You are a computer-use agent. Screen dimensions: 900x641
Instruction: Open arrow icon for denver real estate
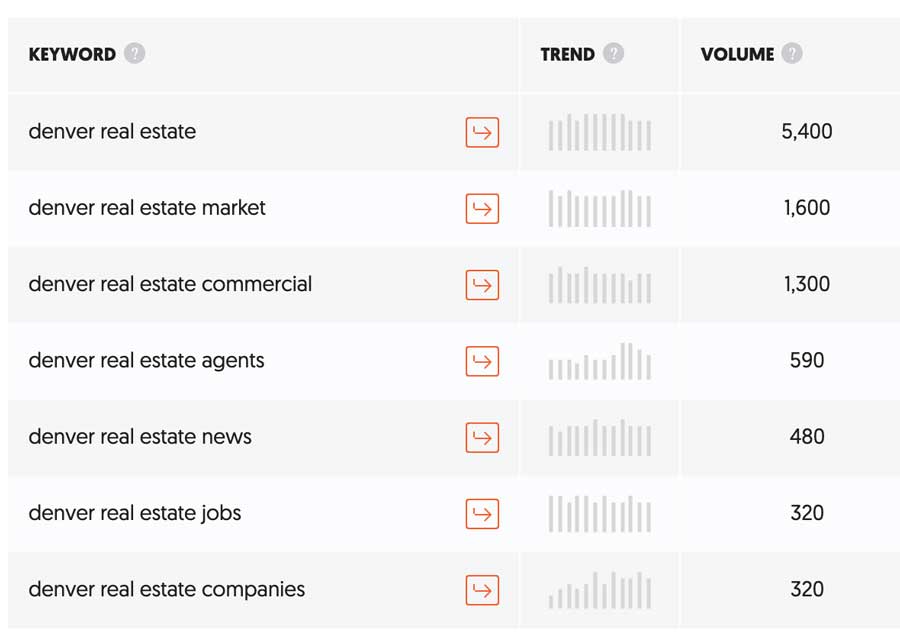coord(482,133)
